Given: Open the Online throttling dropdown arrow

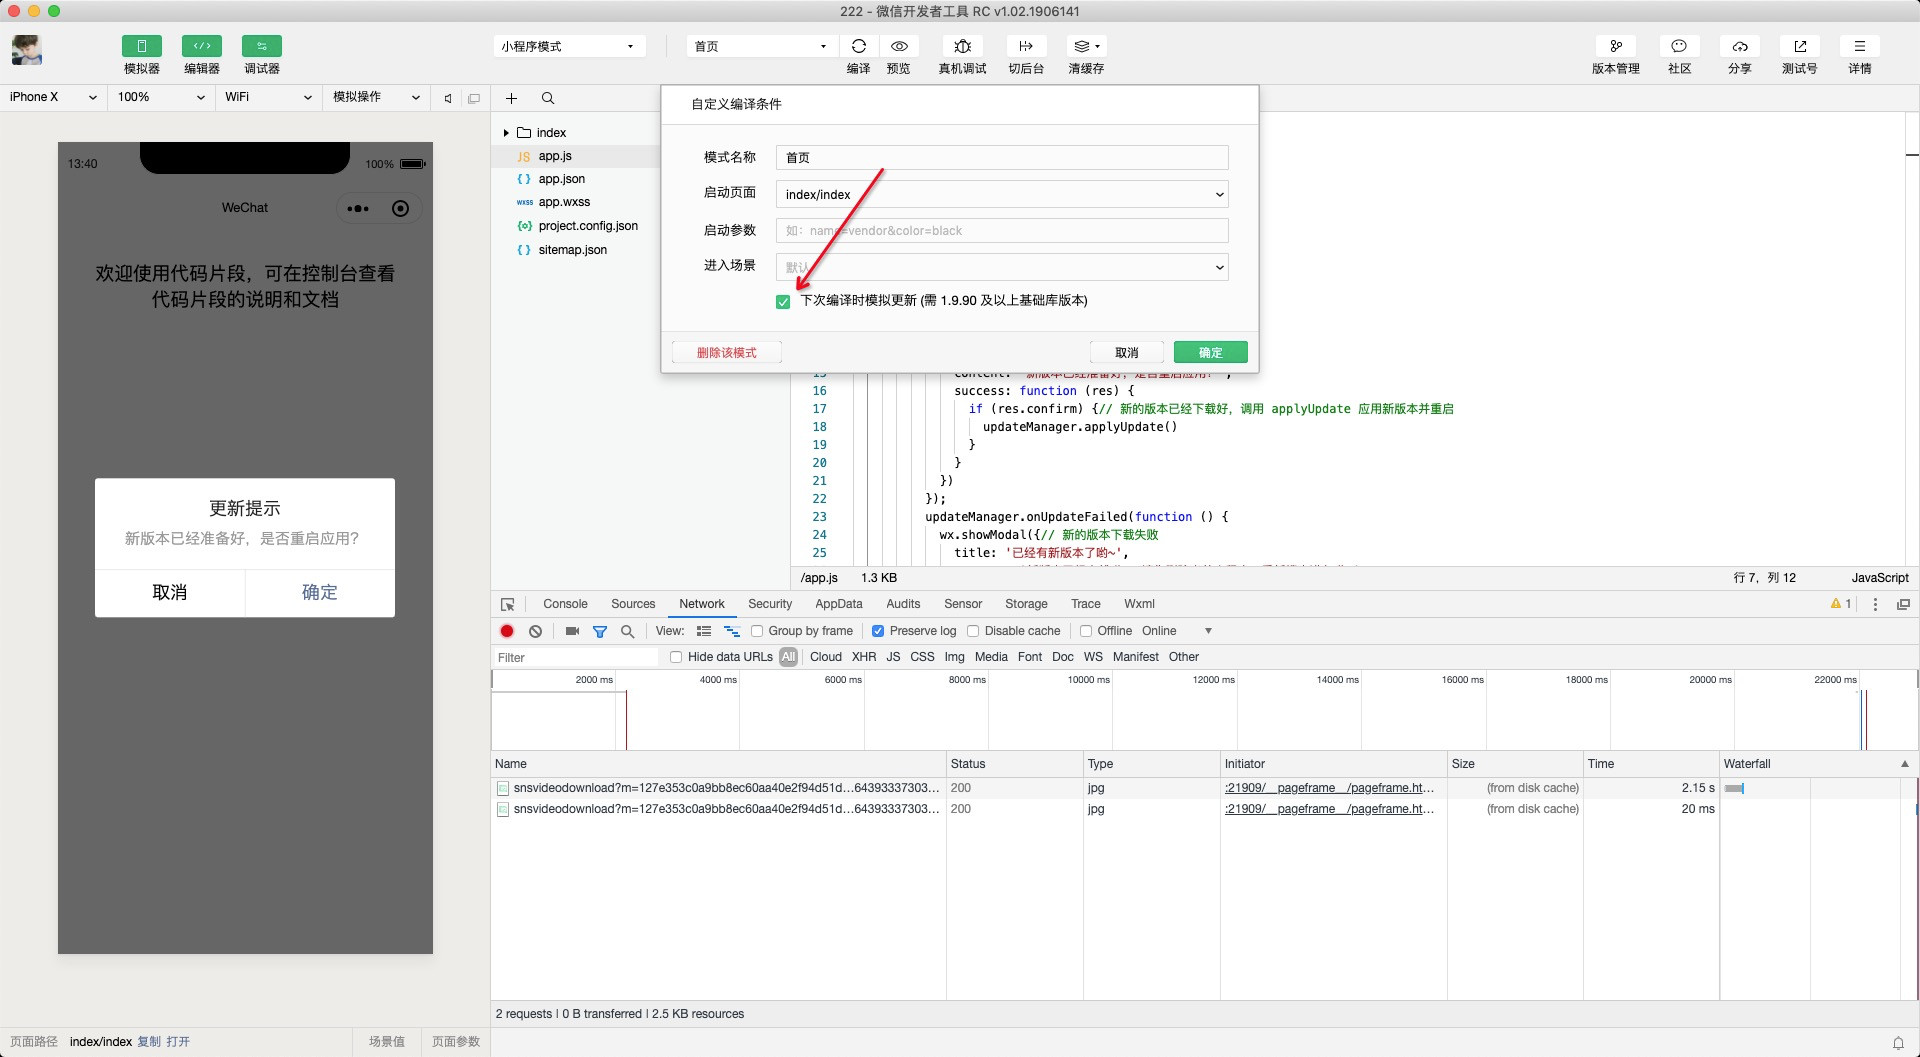Looking at the screenshot, I should [1208, 631].
